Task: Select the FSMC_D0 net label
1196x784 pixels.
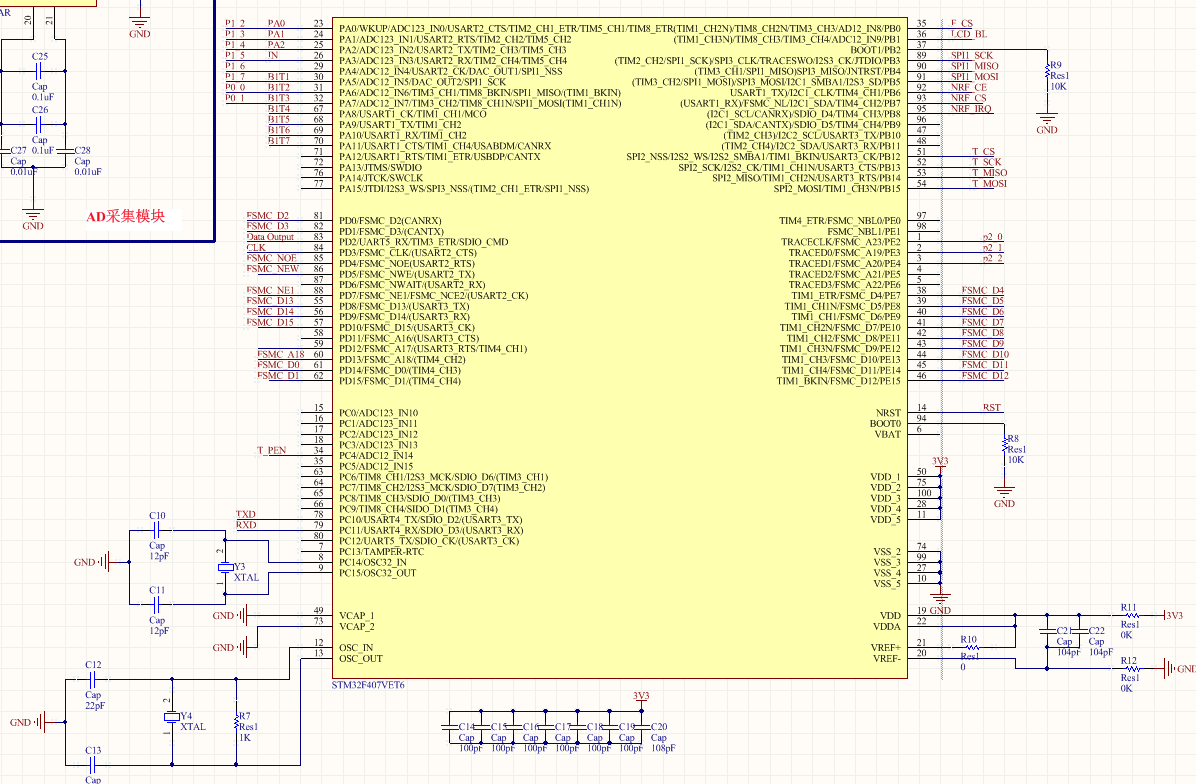Action: coord(278,365)
